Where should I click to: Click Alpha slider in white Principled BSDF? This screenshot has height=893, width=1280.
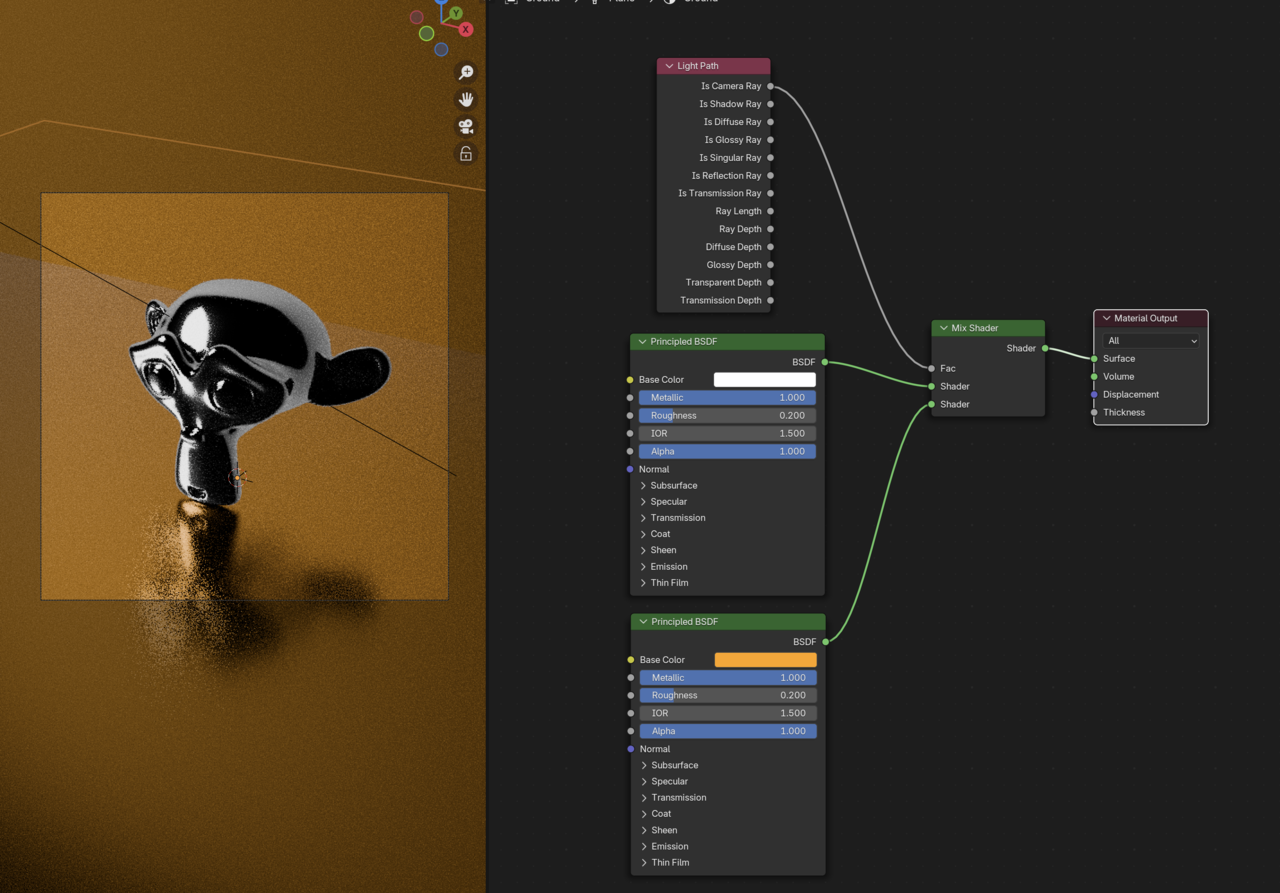(727, 452)
